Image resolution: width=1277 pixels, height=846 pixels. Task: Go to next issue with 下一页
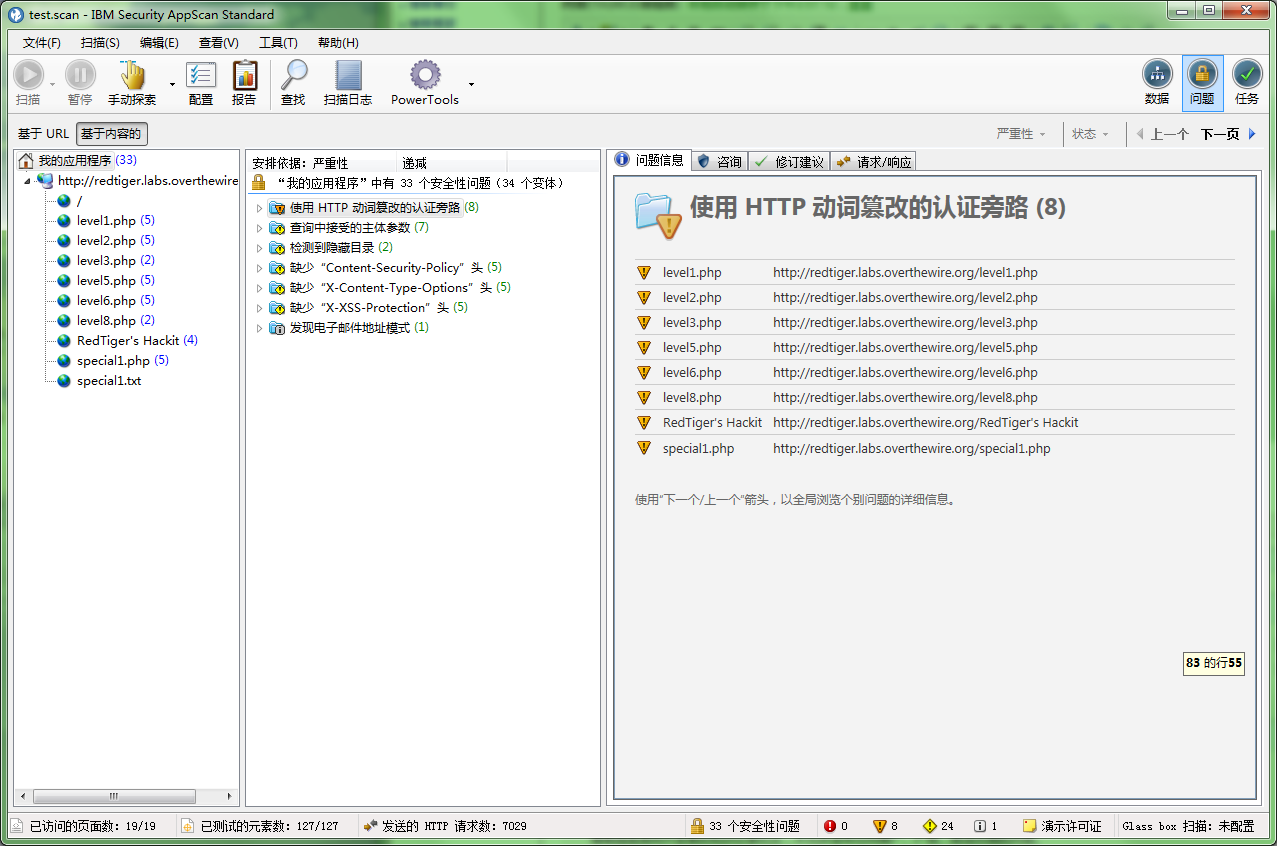click(x=1228, y=134)
